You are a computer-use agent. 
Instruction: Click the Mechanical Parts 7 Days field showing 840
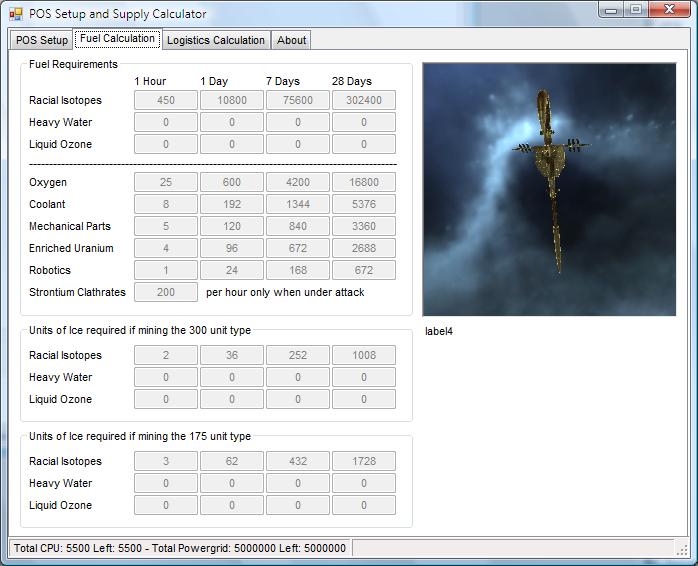coord(298,226)
